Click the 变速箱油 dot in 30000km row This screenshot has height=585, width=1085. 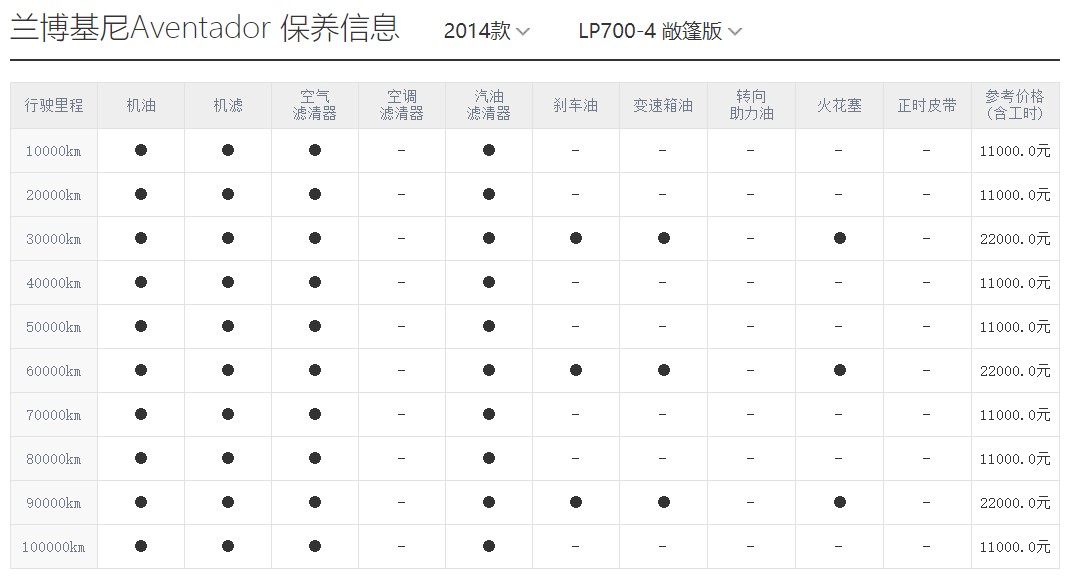tap(664, 238)
